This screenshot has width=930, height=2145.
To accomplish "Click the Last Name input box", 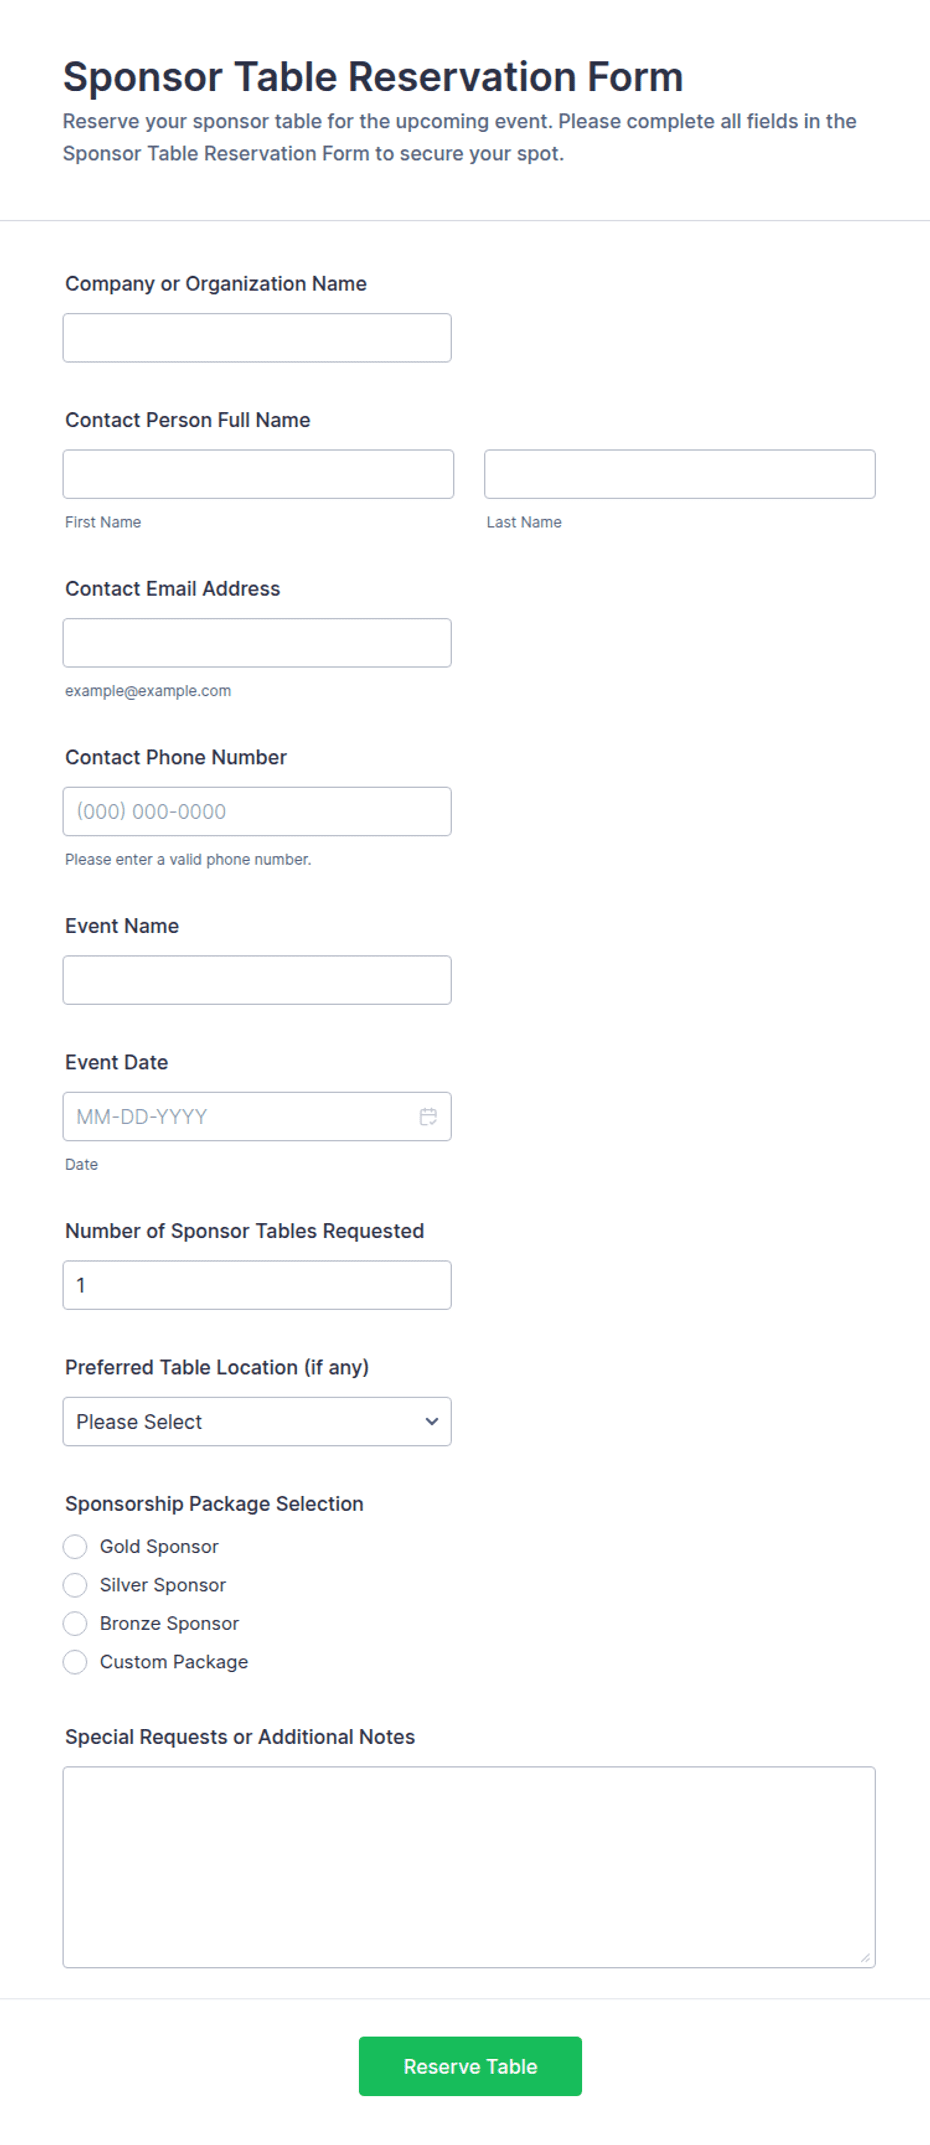I will [679, 474].
